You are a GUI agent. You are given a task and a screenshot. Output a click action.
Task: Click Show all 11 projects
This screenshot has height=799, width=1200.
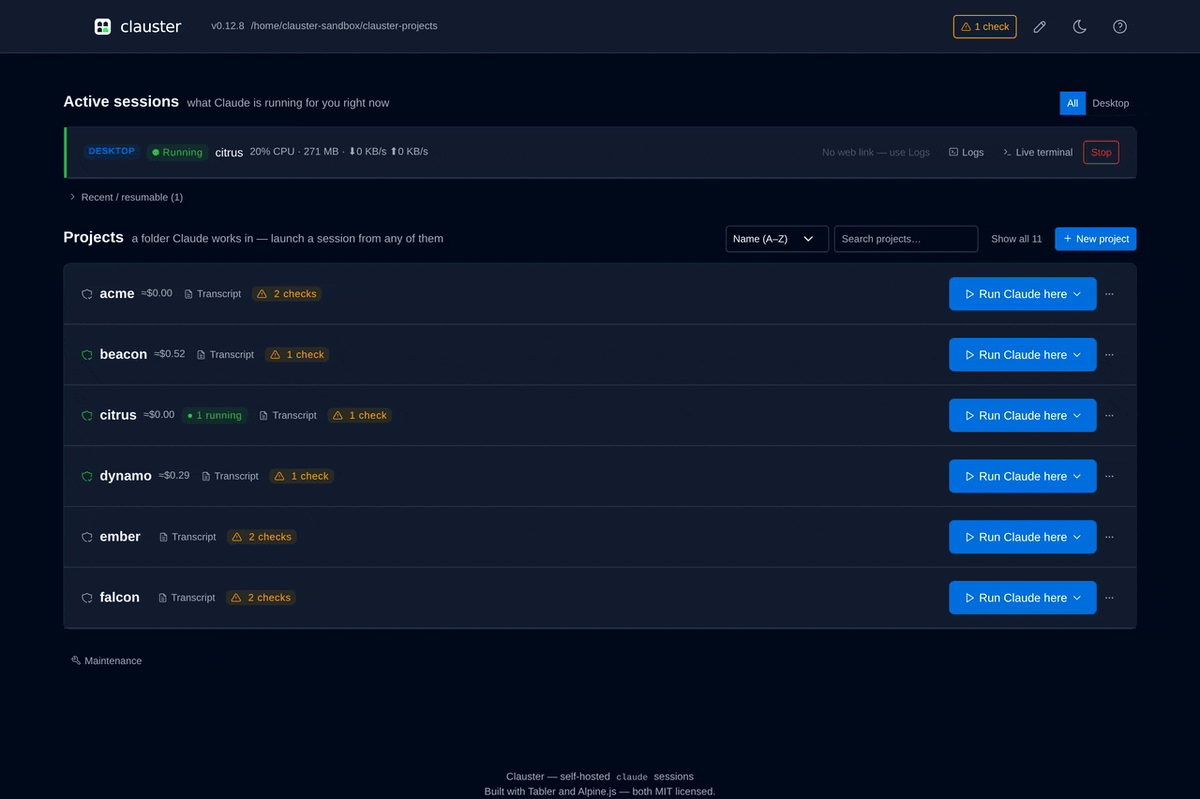(1016, 239)
